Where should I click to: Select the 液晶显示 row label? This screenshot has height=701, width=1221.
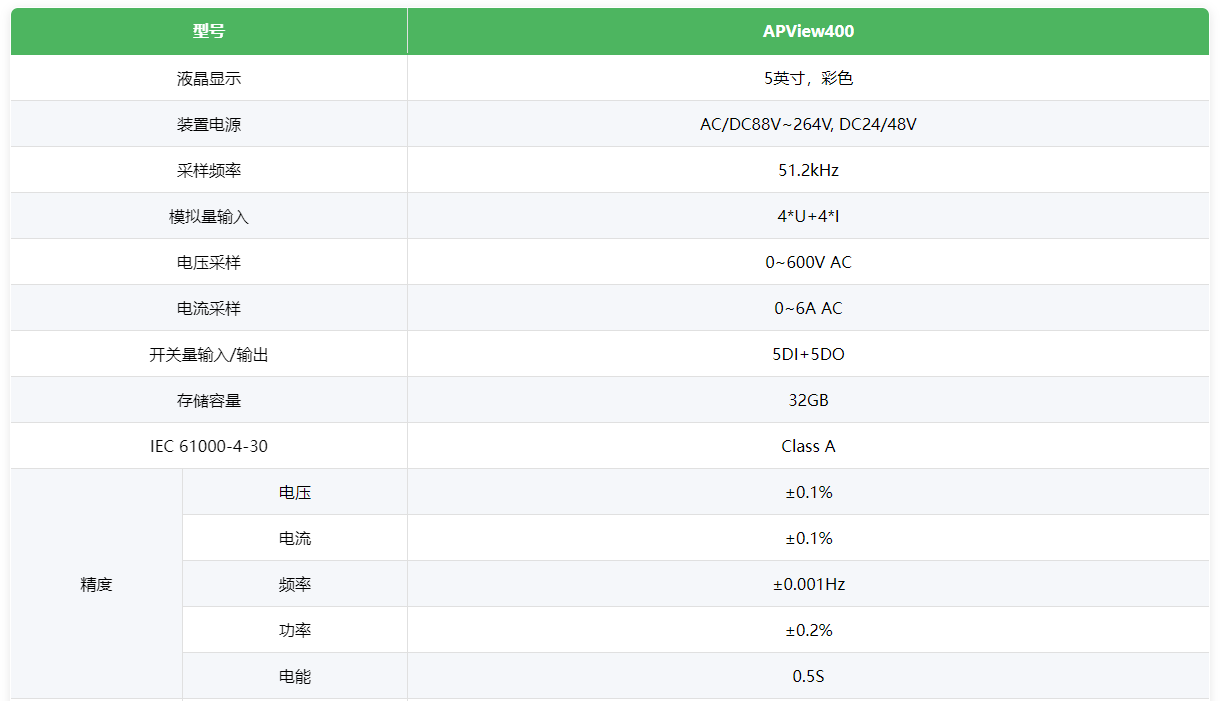click(209, 78)
